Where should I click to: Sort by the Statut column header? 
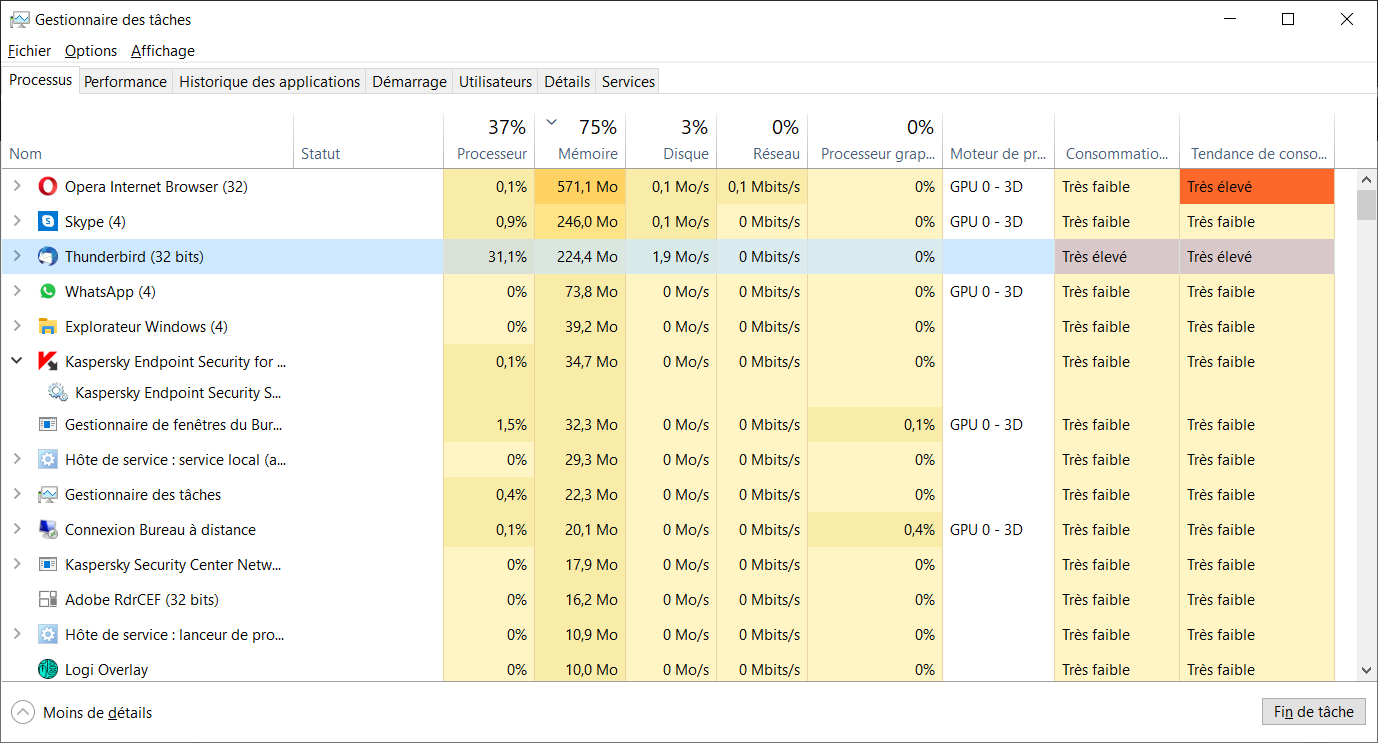point(368,141)
